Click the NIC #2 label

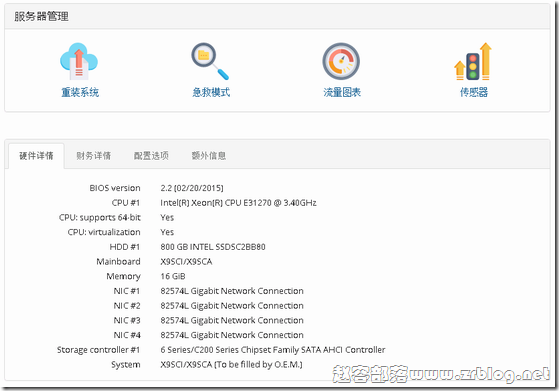pyautogui.click(x=127, y=306)
